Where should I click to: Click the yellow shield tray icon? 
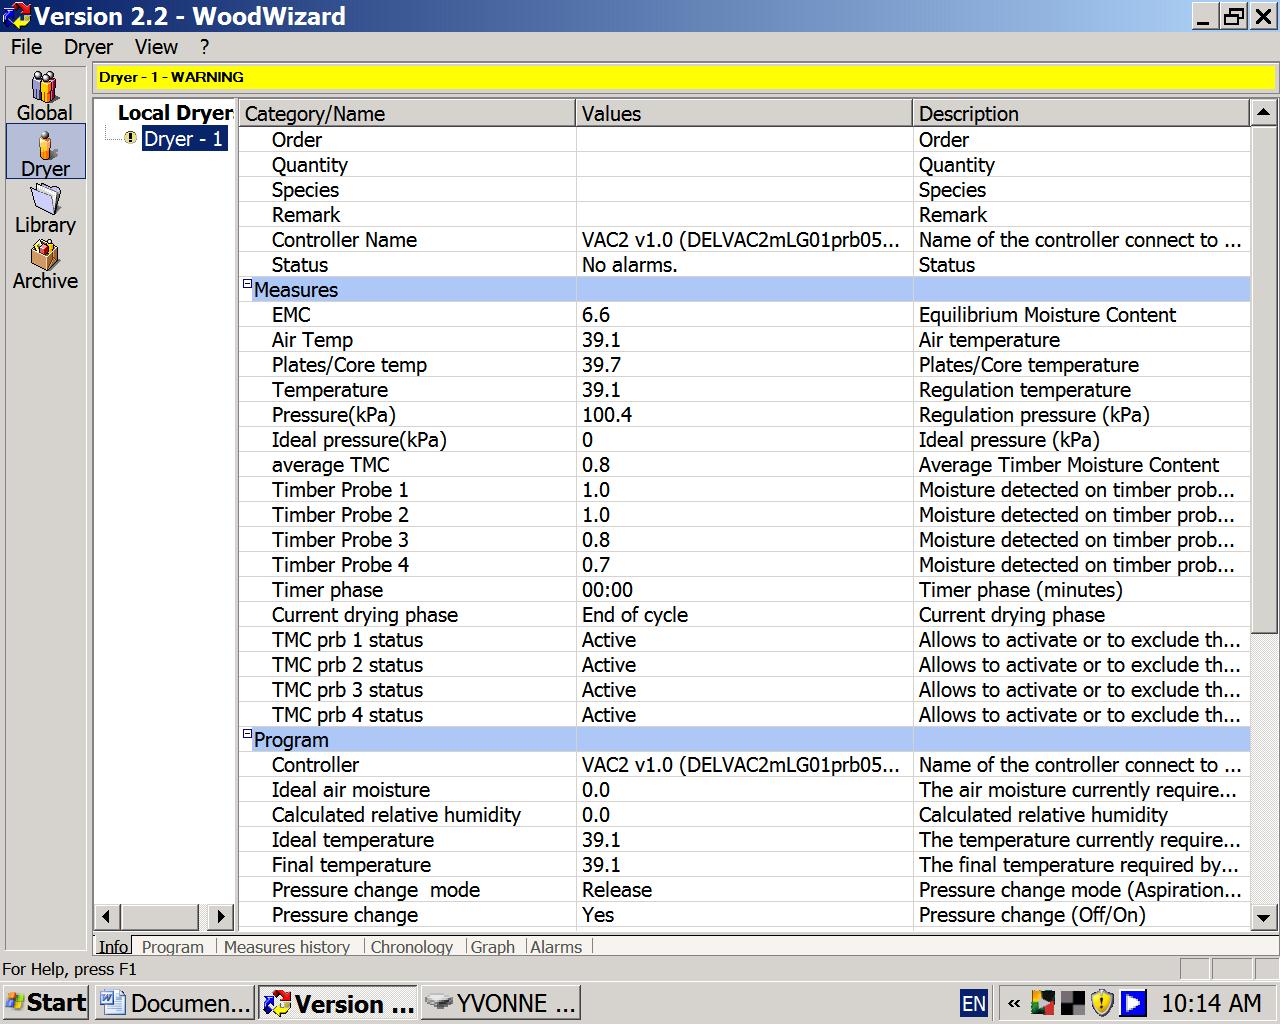[1102, 1002]
